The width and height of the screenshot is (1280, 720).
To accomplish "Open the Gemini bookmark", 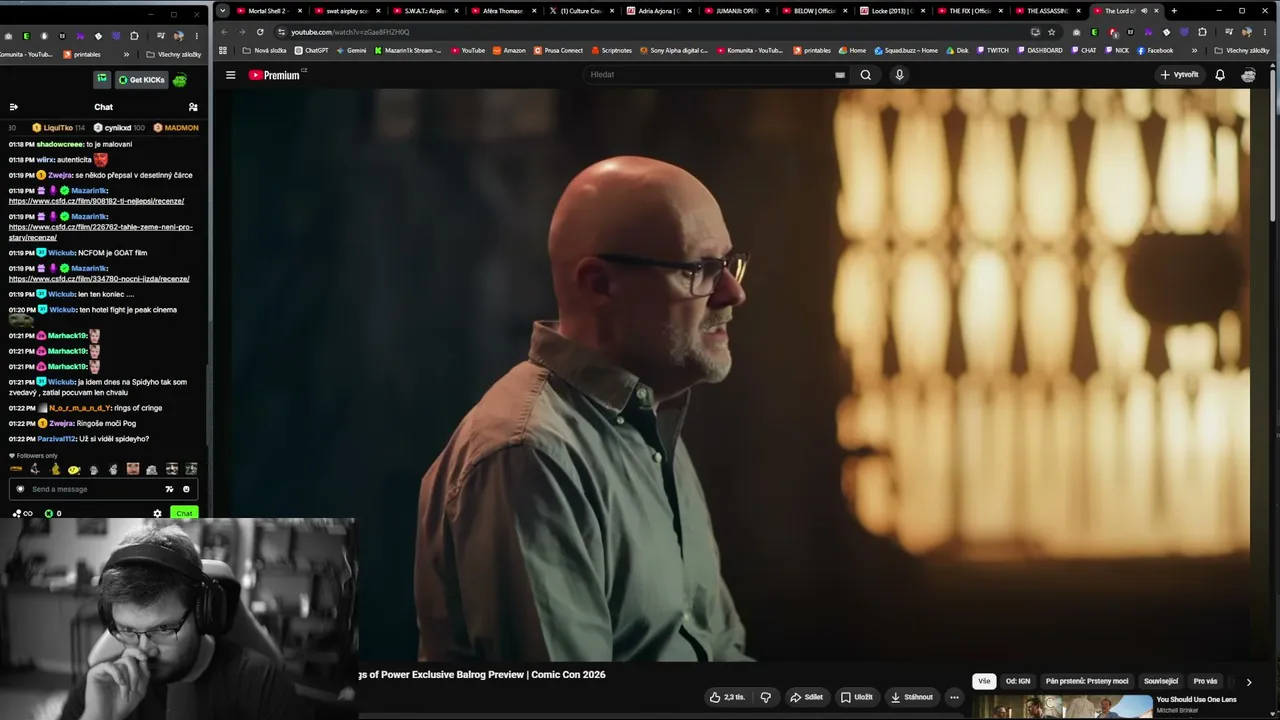I will tap(351, 50).
